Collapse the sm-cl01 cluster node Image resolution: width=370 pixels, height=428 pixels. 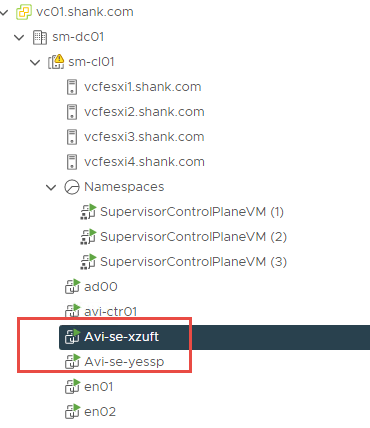tap(35, 62)
